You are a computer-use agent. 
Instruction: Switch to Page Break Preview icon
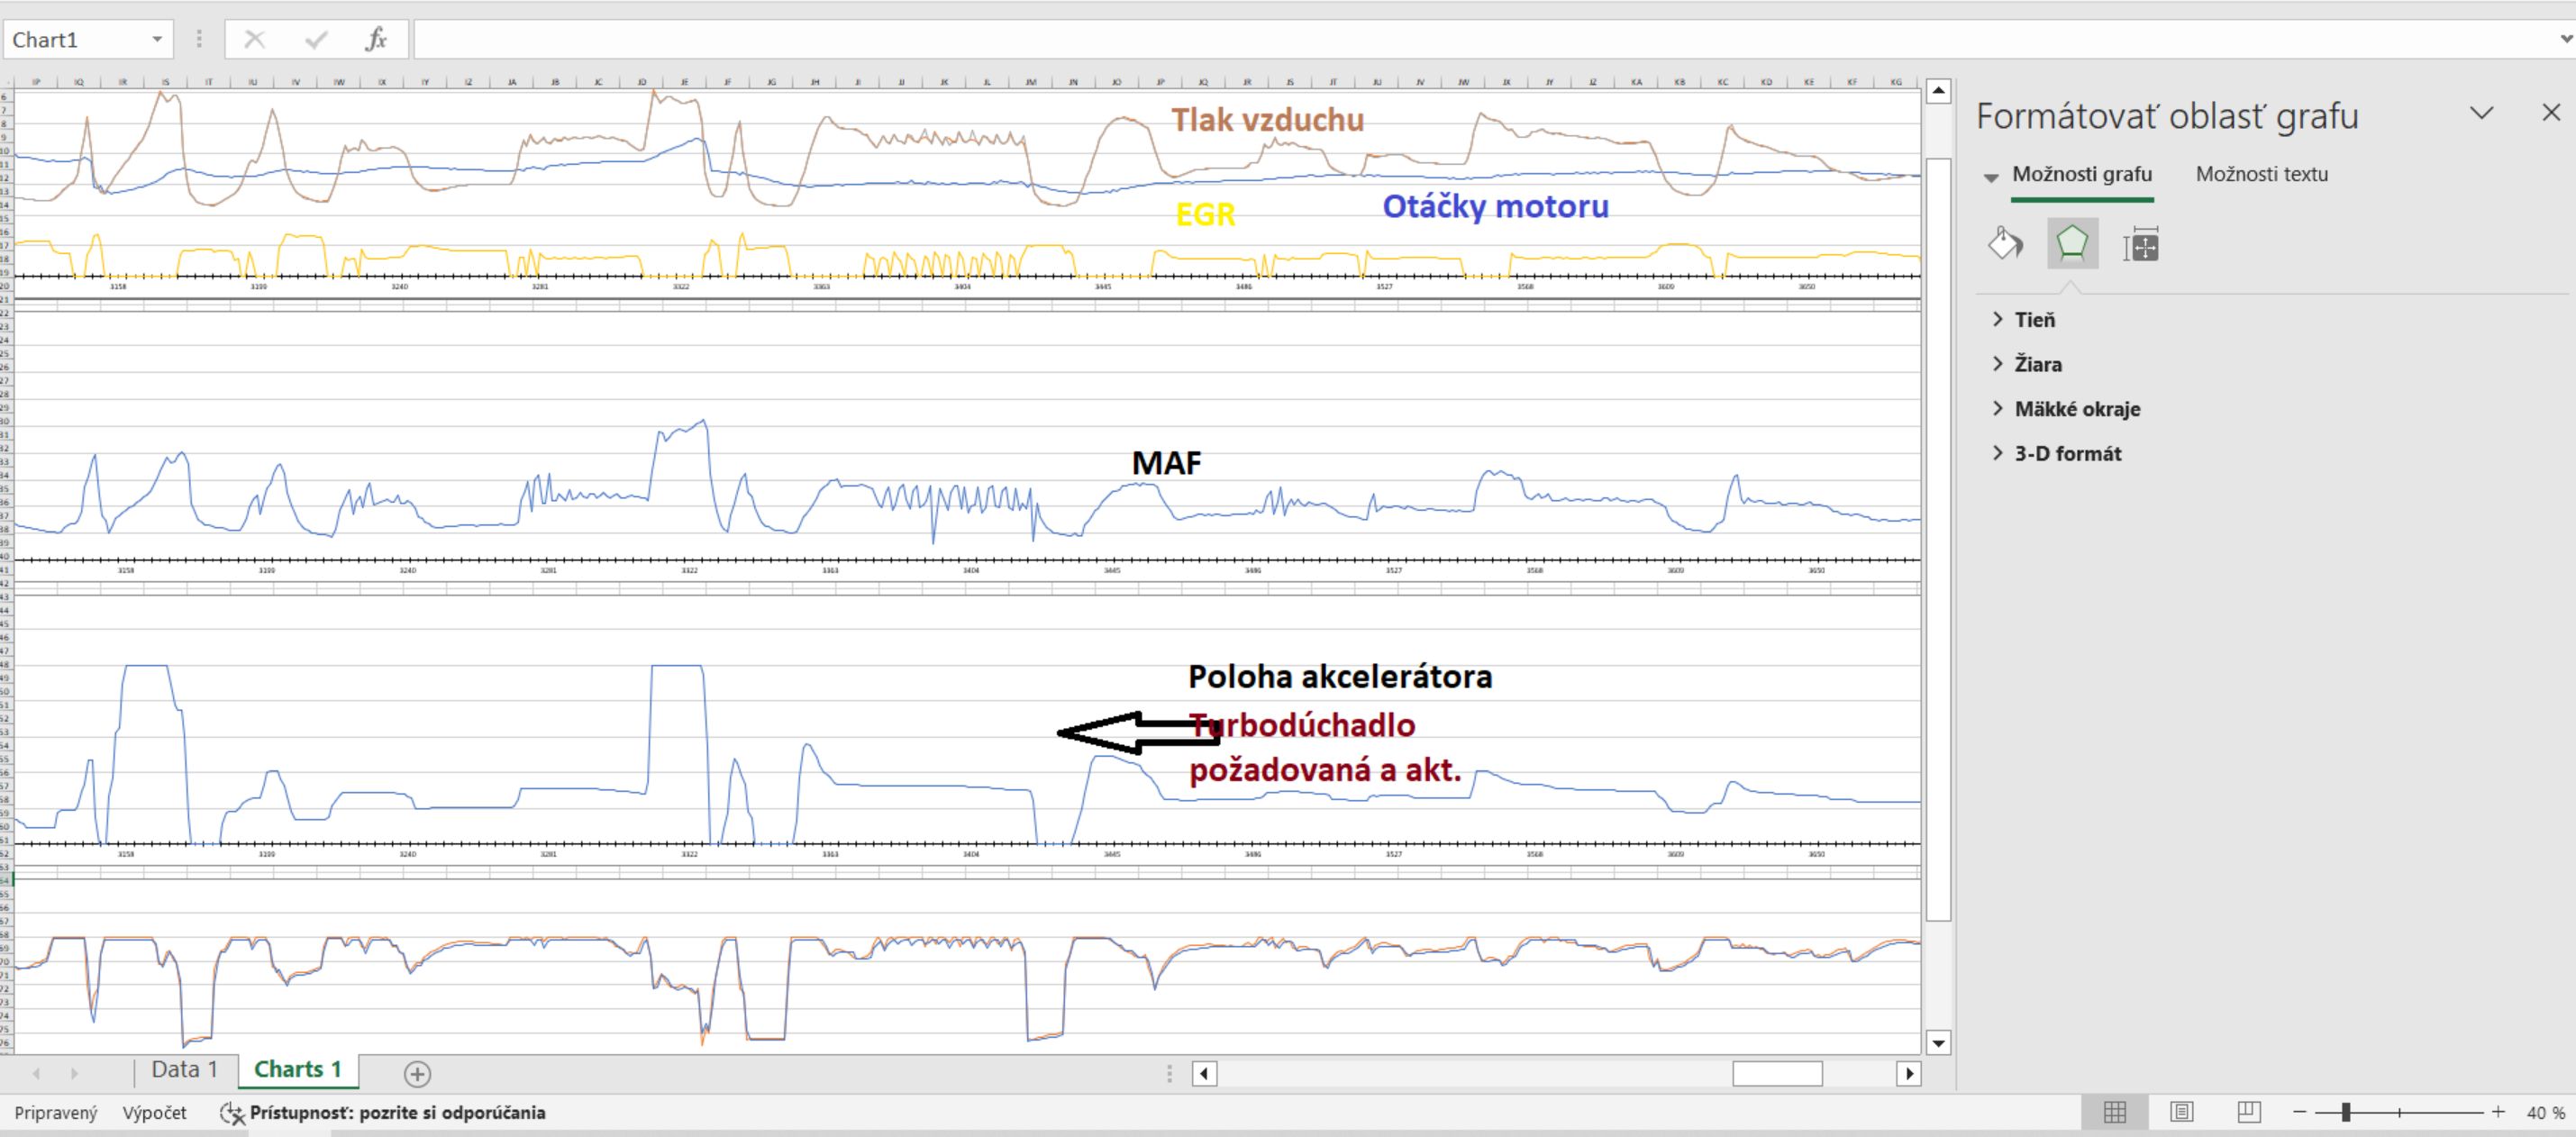pos(2248,1112)
